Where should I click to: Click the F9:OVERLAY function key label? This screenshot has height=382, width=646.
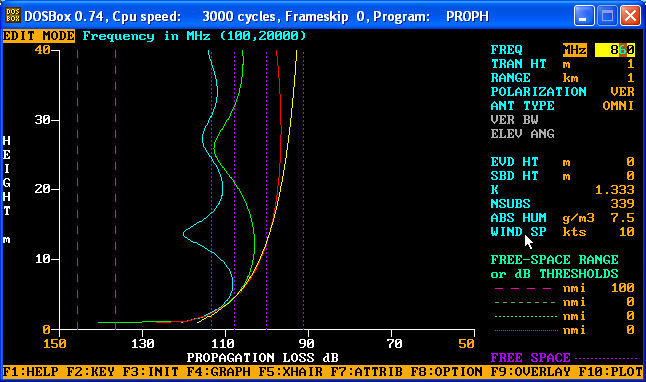point(530,372)
